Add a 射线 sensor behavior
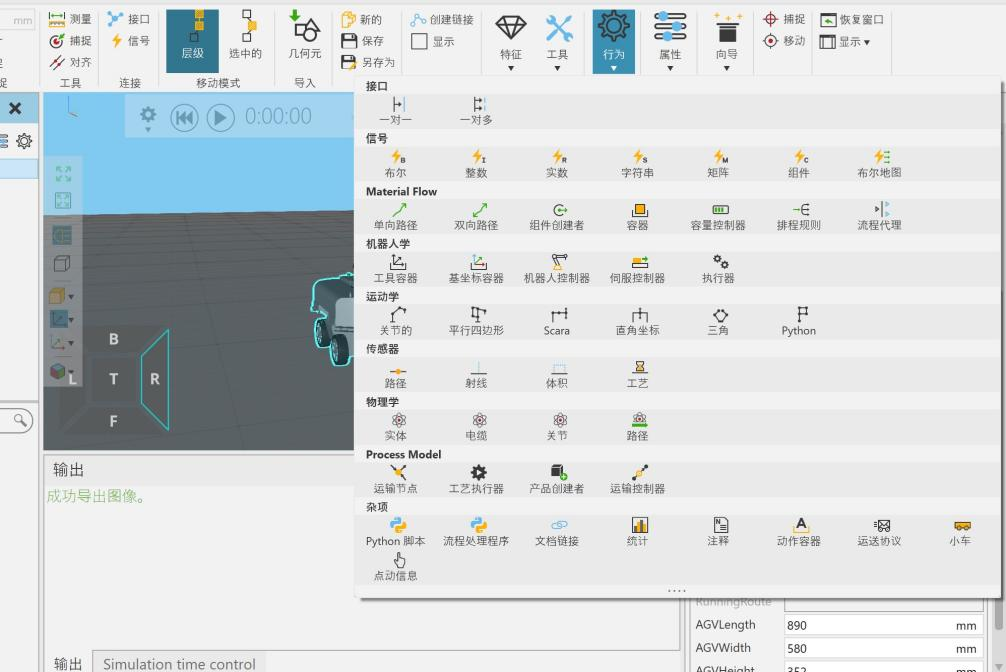 click(x=477, y=374)
